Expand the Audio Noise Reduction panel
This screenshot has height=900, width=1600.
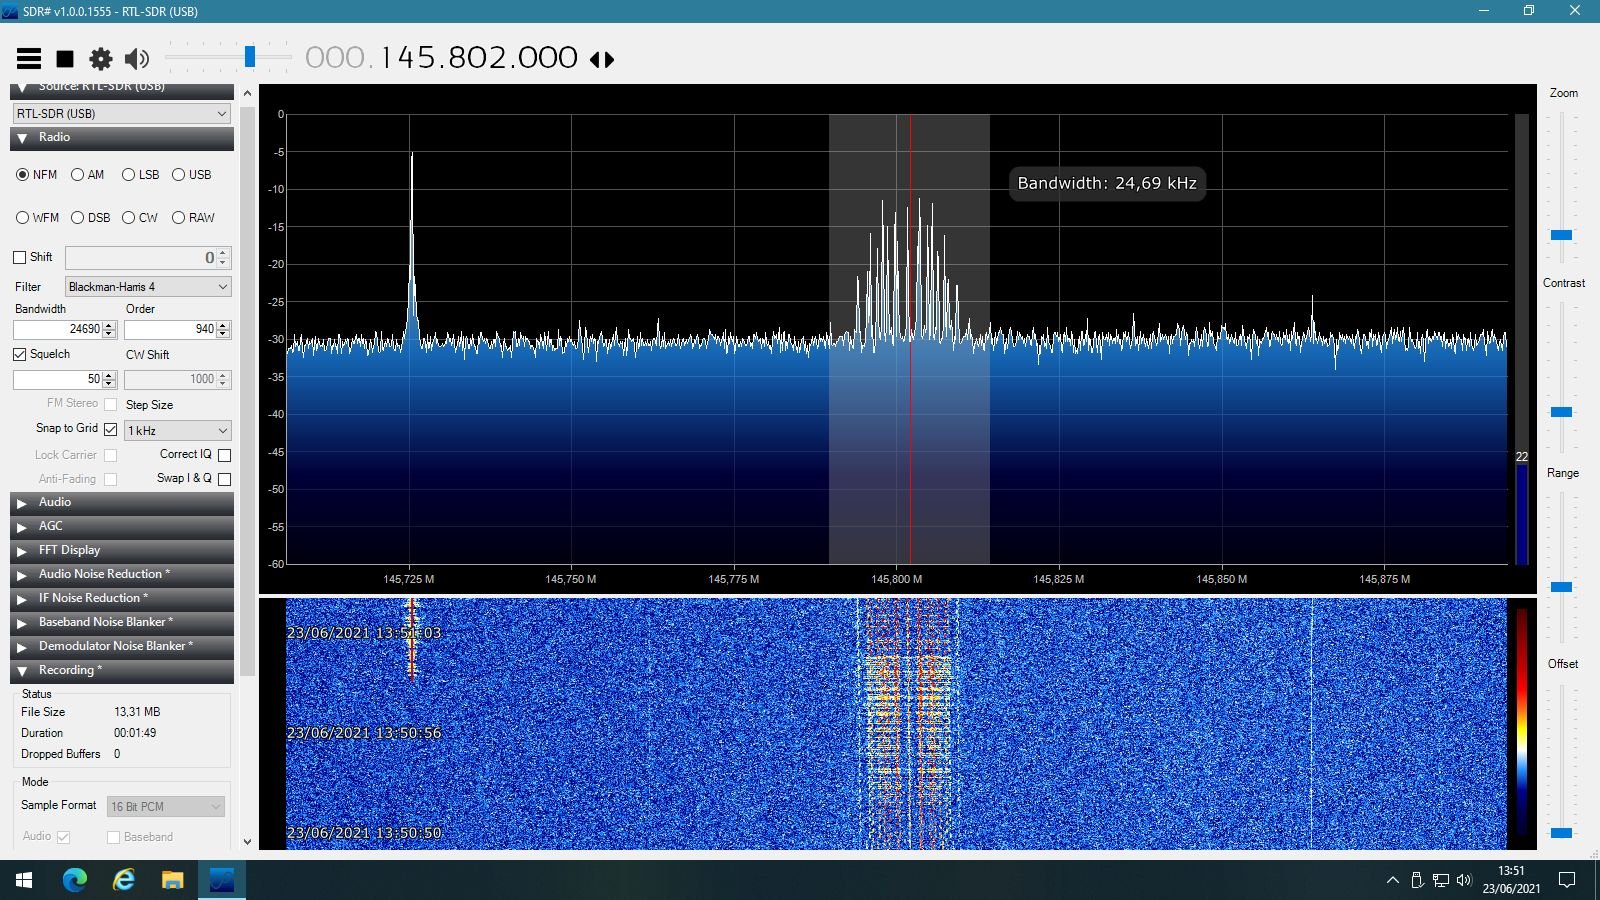(122, 575)
